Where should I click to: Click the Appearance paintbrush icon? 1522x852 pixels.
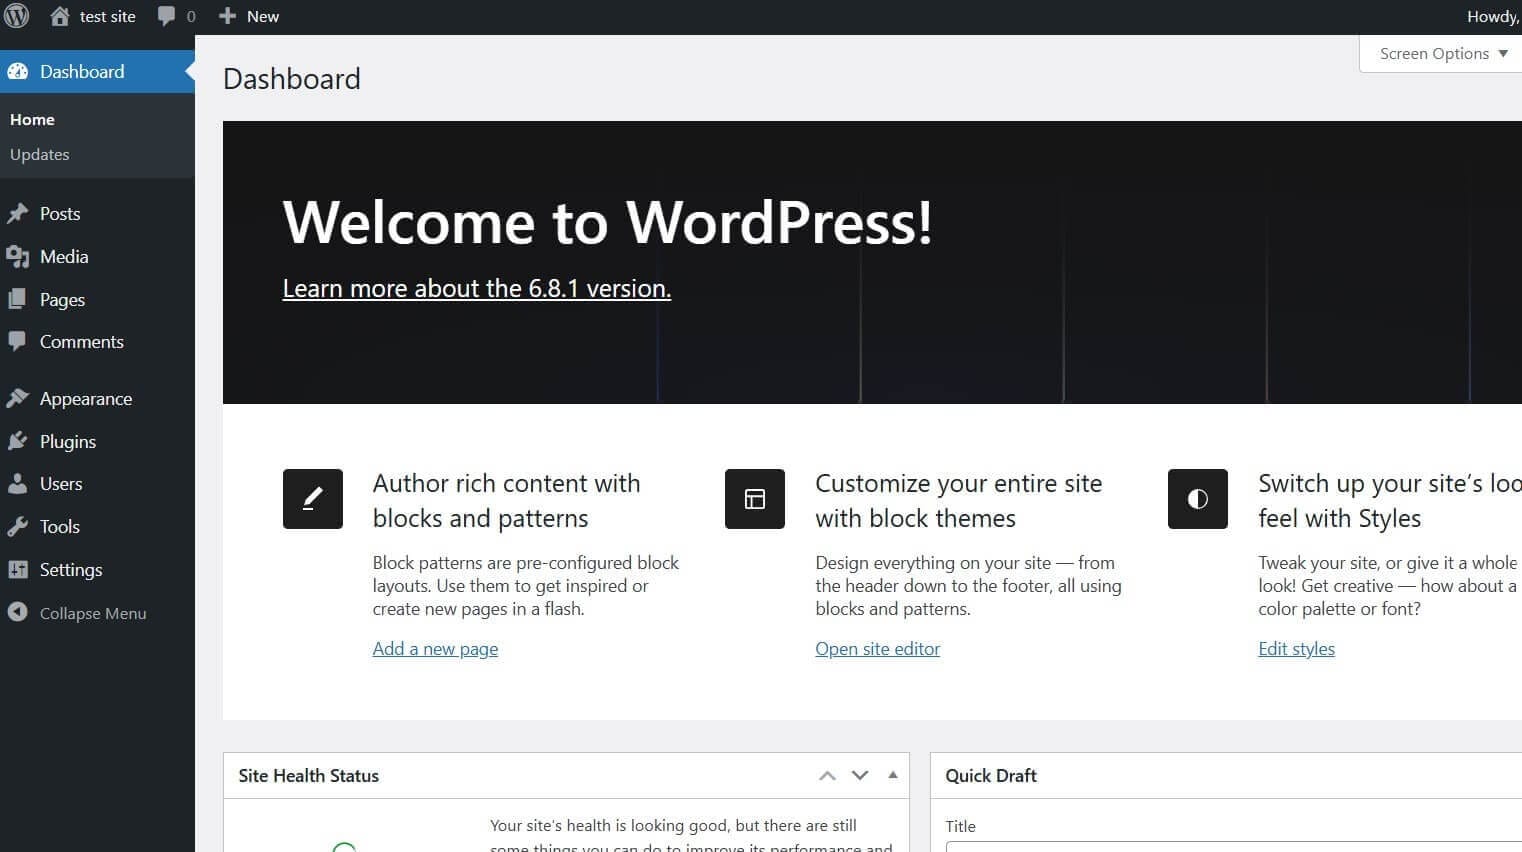click(x=18, y=398)
